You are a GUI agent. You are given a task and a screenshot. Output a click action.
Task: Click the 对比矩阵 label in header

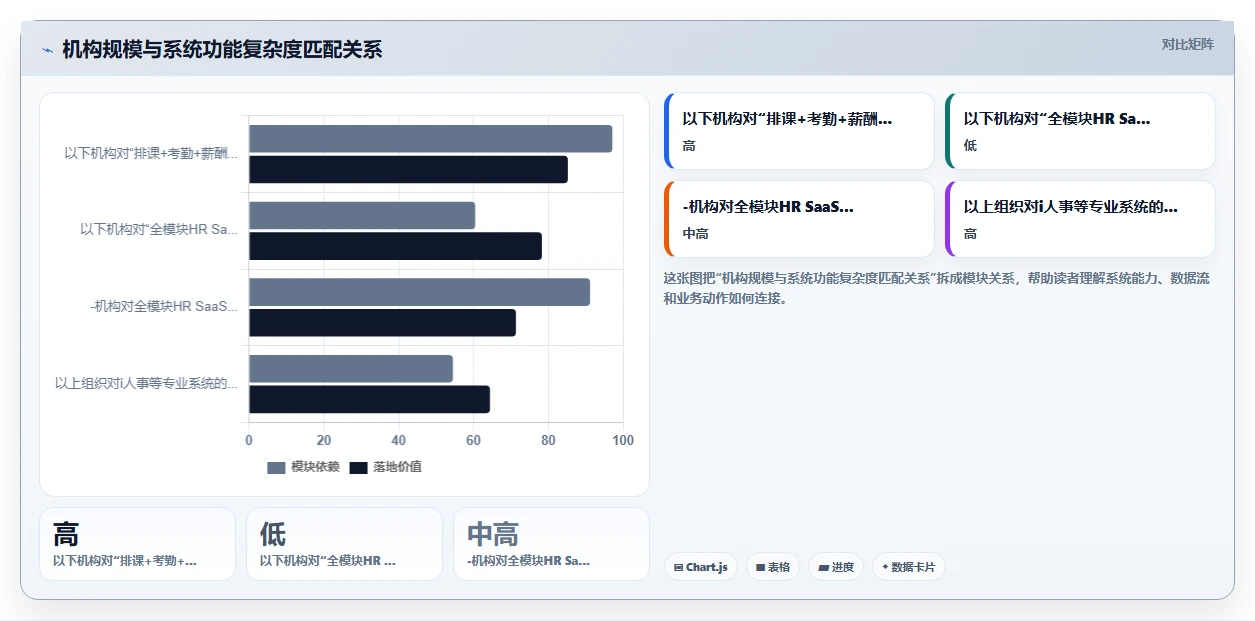pyautogui.click(x=1187, y=44)
